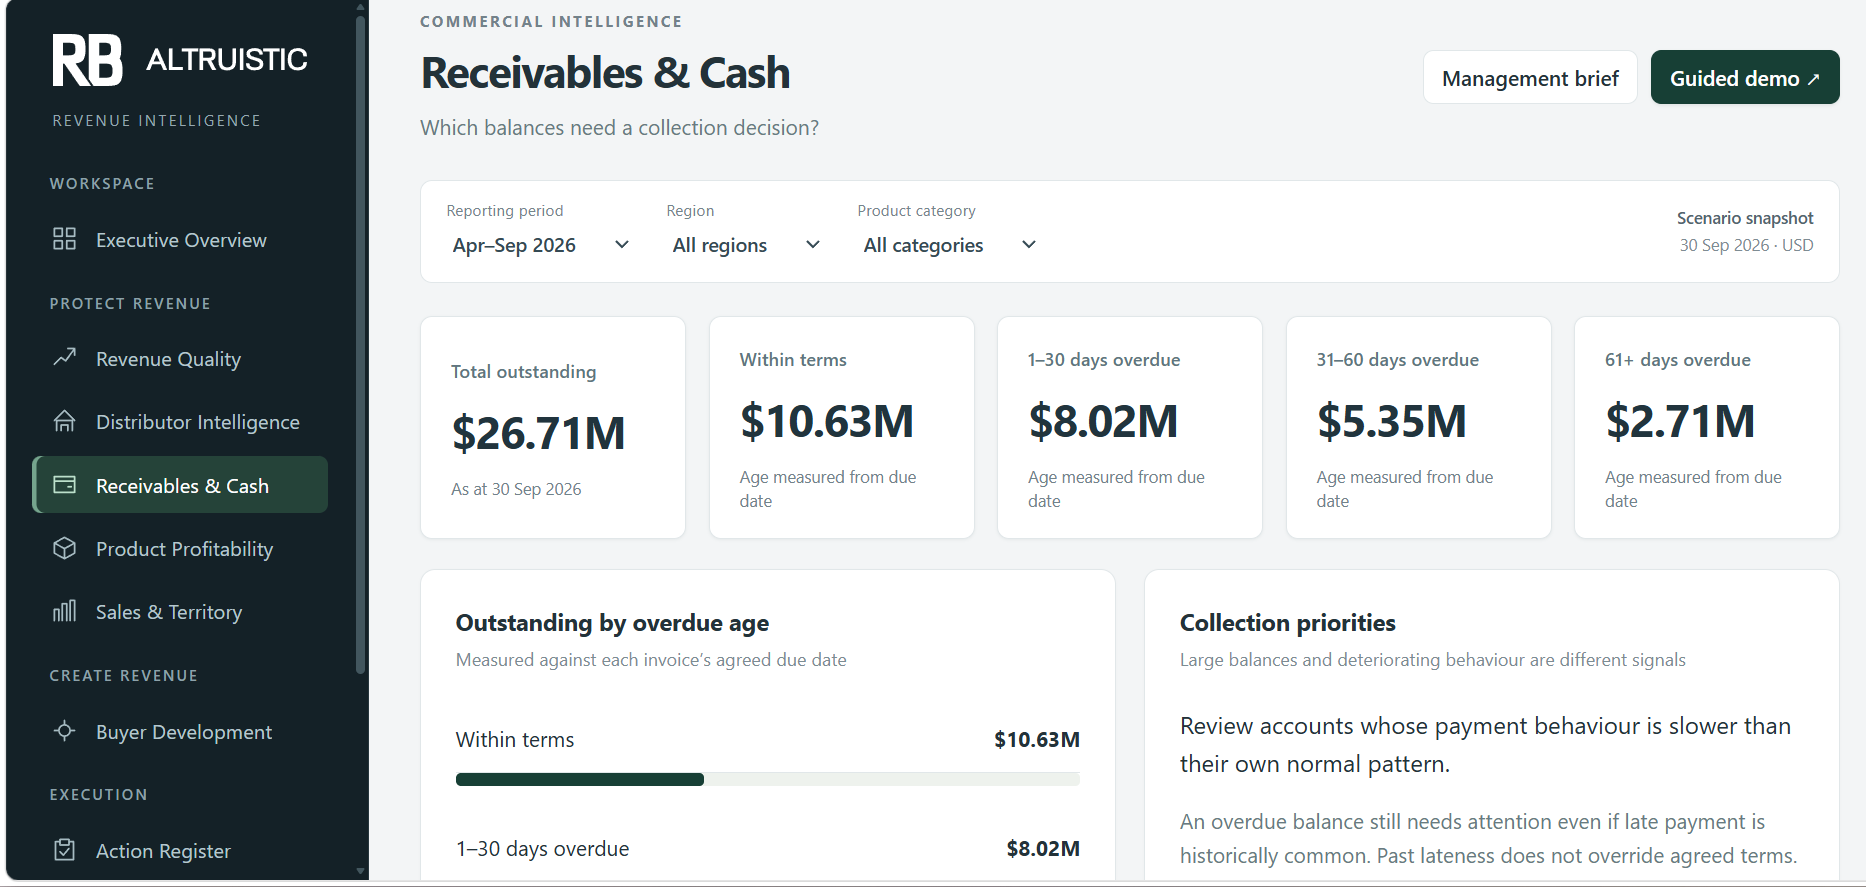Click the Sales & Territory bar chart icon
The width and height of the screenshot is (1866, 887).
[65, 611]
